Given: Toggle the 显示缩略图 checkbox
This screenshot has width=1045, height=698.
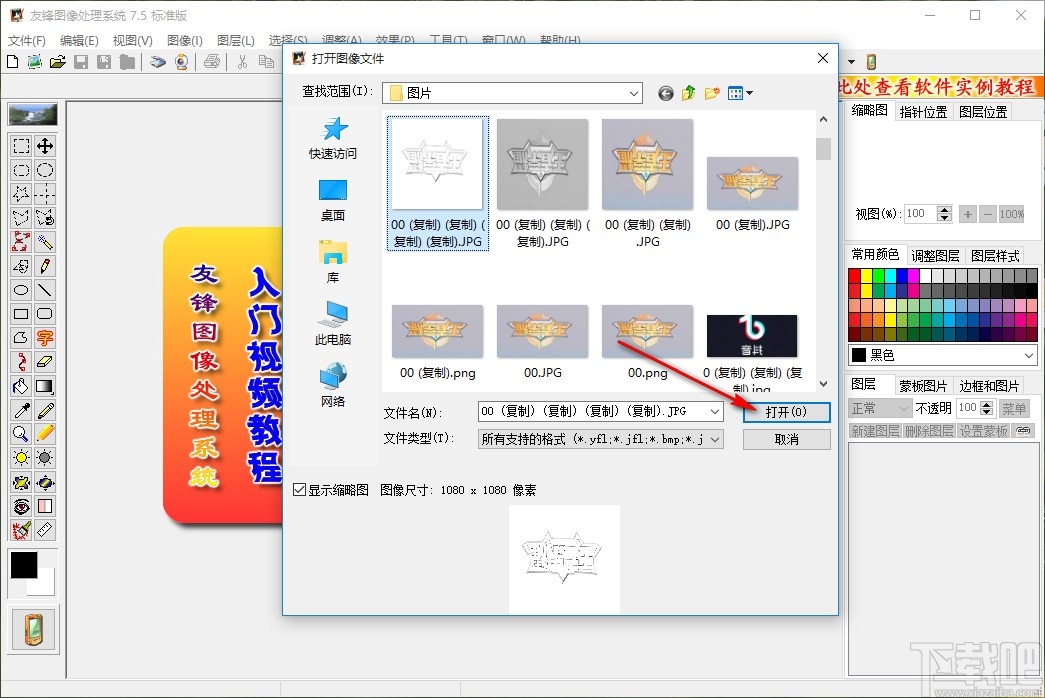Looking at the screenshot, I should [299, 490].
